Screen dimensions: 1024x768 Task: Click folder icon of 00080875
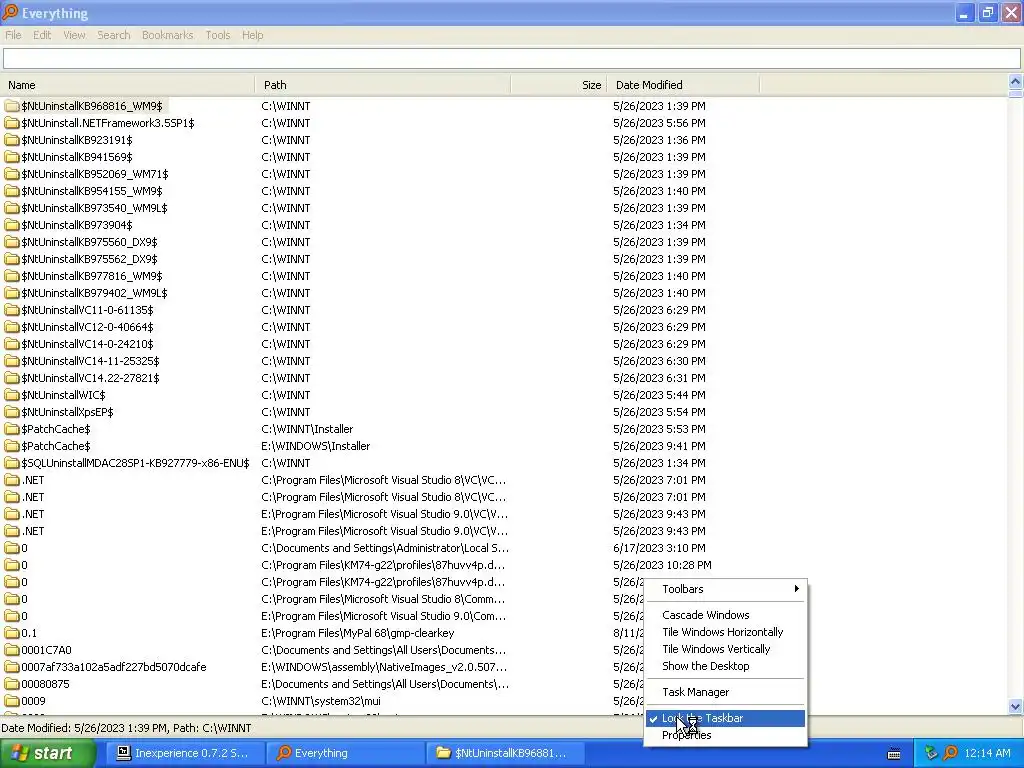[12, 684]
